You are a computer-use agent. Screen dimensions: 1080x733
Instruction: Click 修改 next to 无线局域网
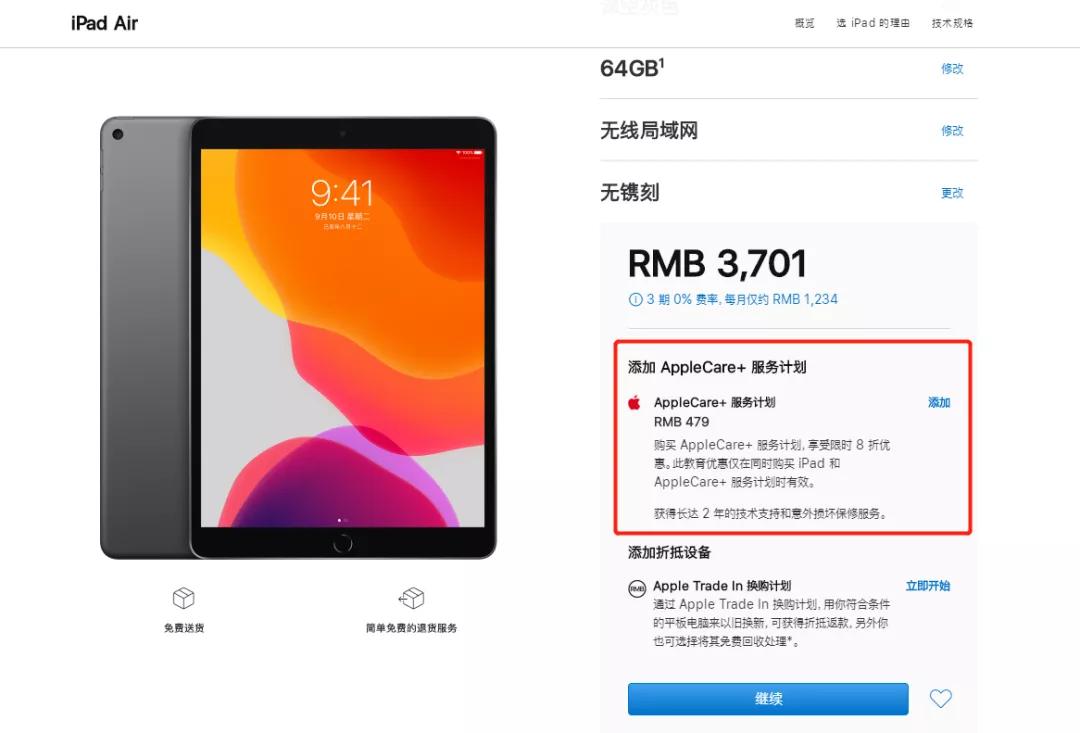[x=953, y=130]
